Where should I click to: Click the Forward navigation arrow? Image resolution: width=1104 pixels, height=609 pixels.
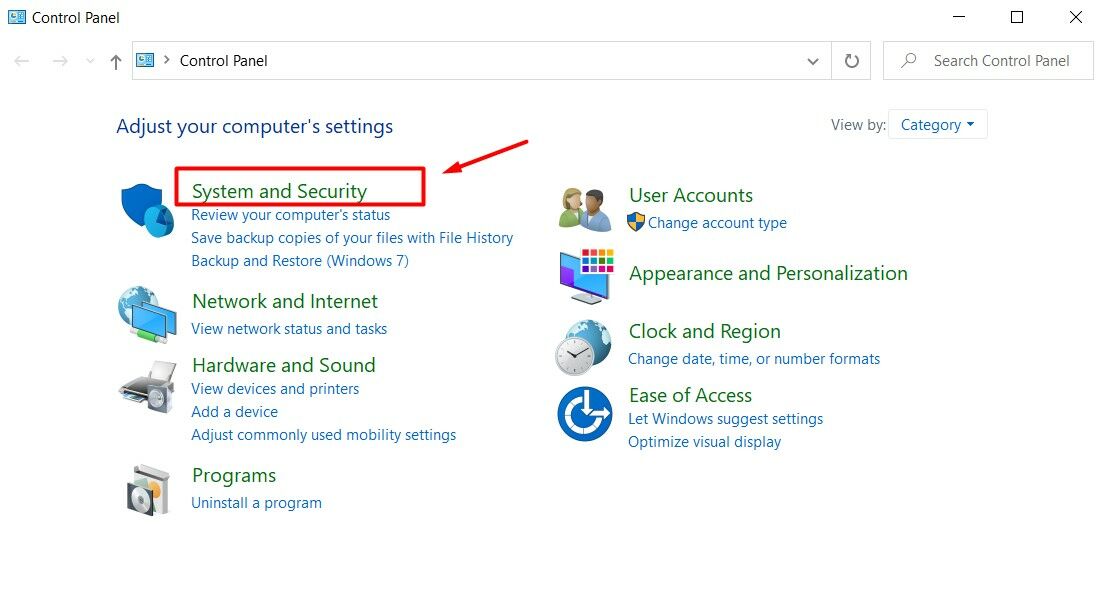pos(61,61)
